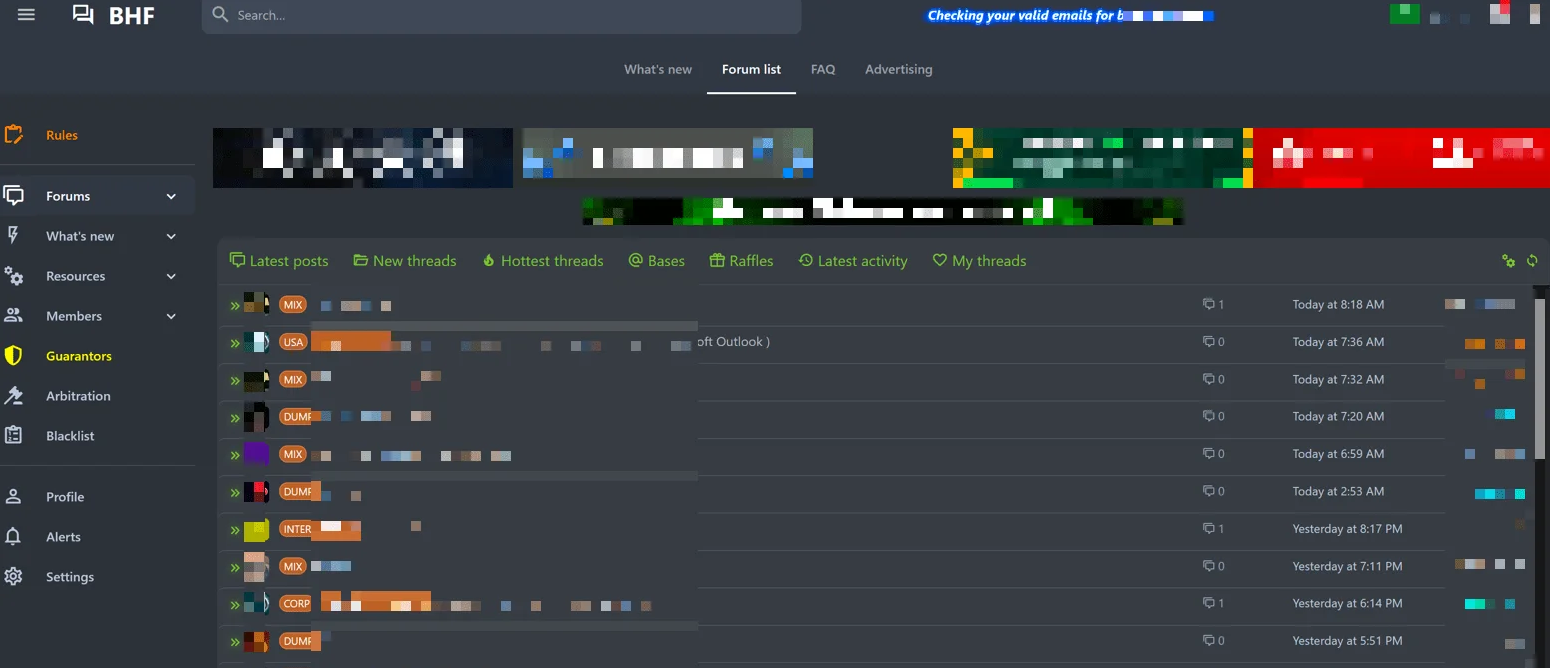This screenshot has height=668, width=1550.
Task: Expand the sidebar What's new chevron
Action: coord(171,236)
